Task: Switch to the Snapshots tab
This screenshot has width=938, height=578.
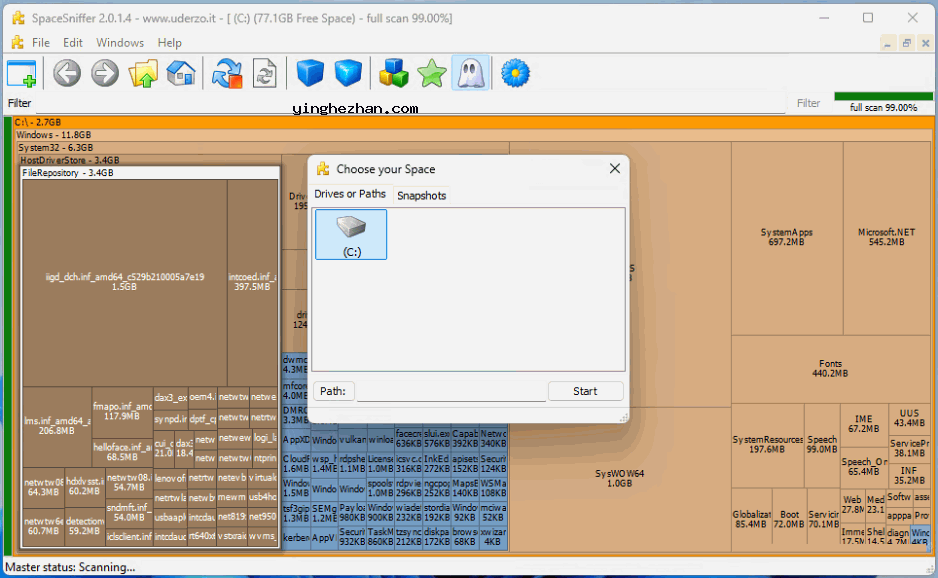Action: pyautogui.click(x=422, y=196)
